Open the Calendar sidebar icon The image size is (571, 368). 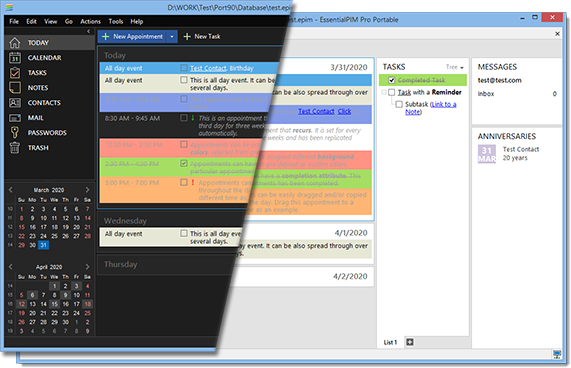click(15, 58)
